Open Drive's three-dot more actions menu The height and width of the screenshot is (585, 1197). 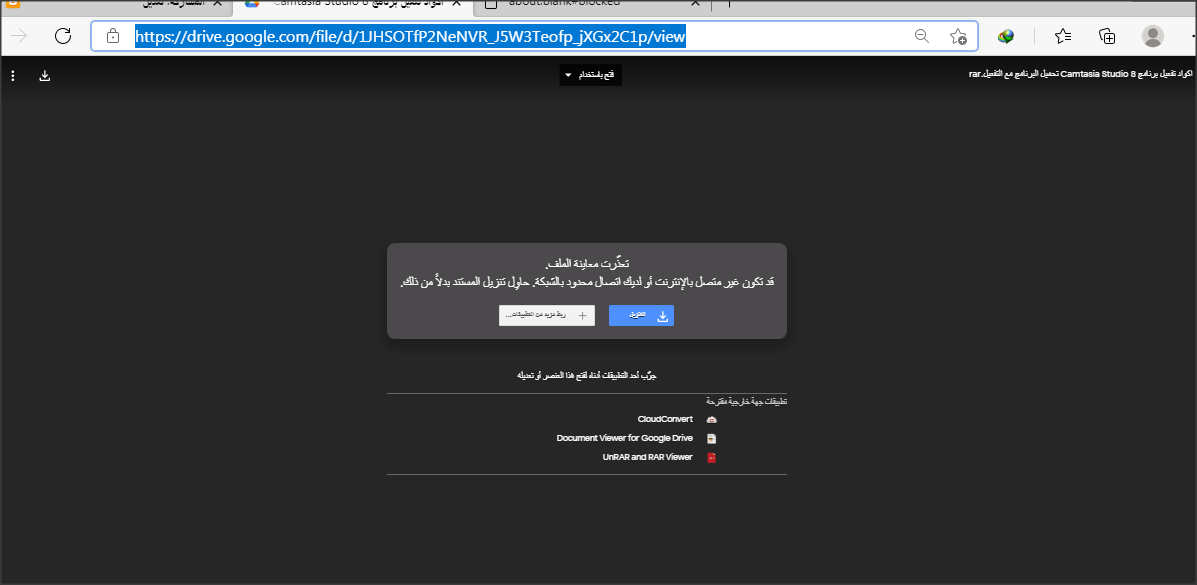12,76
